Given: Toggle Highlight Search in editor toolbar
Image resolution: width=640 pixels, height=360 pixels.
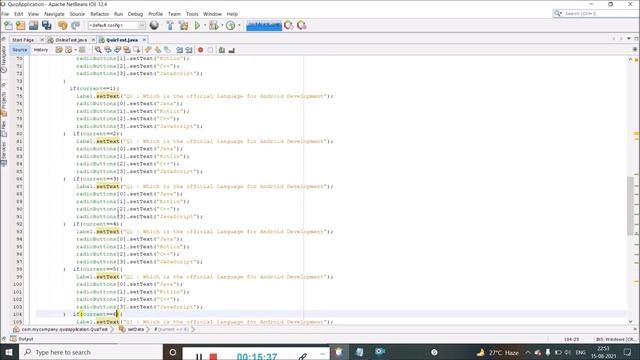Looking at the screenshot, I should click(127, 50).
